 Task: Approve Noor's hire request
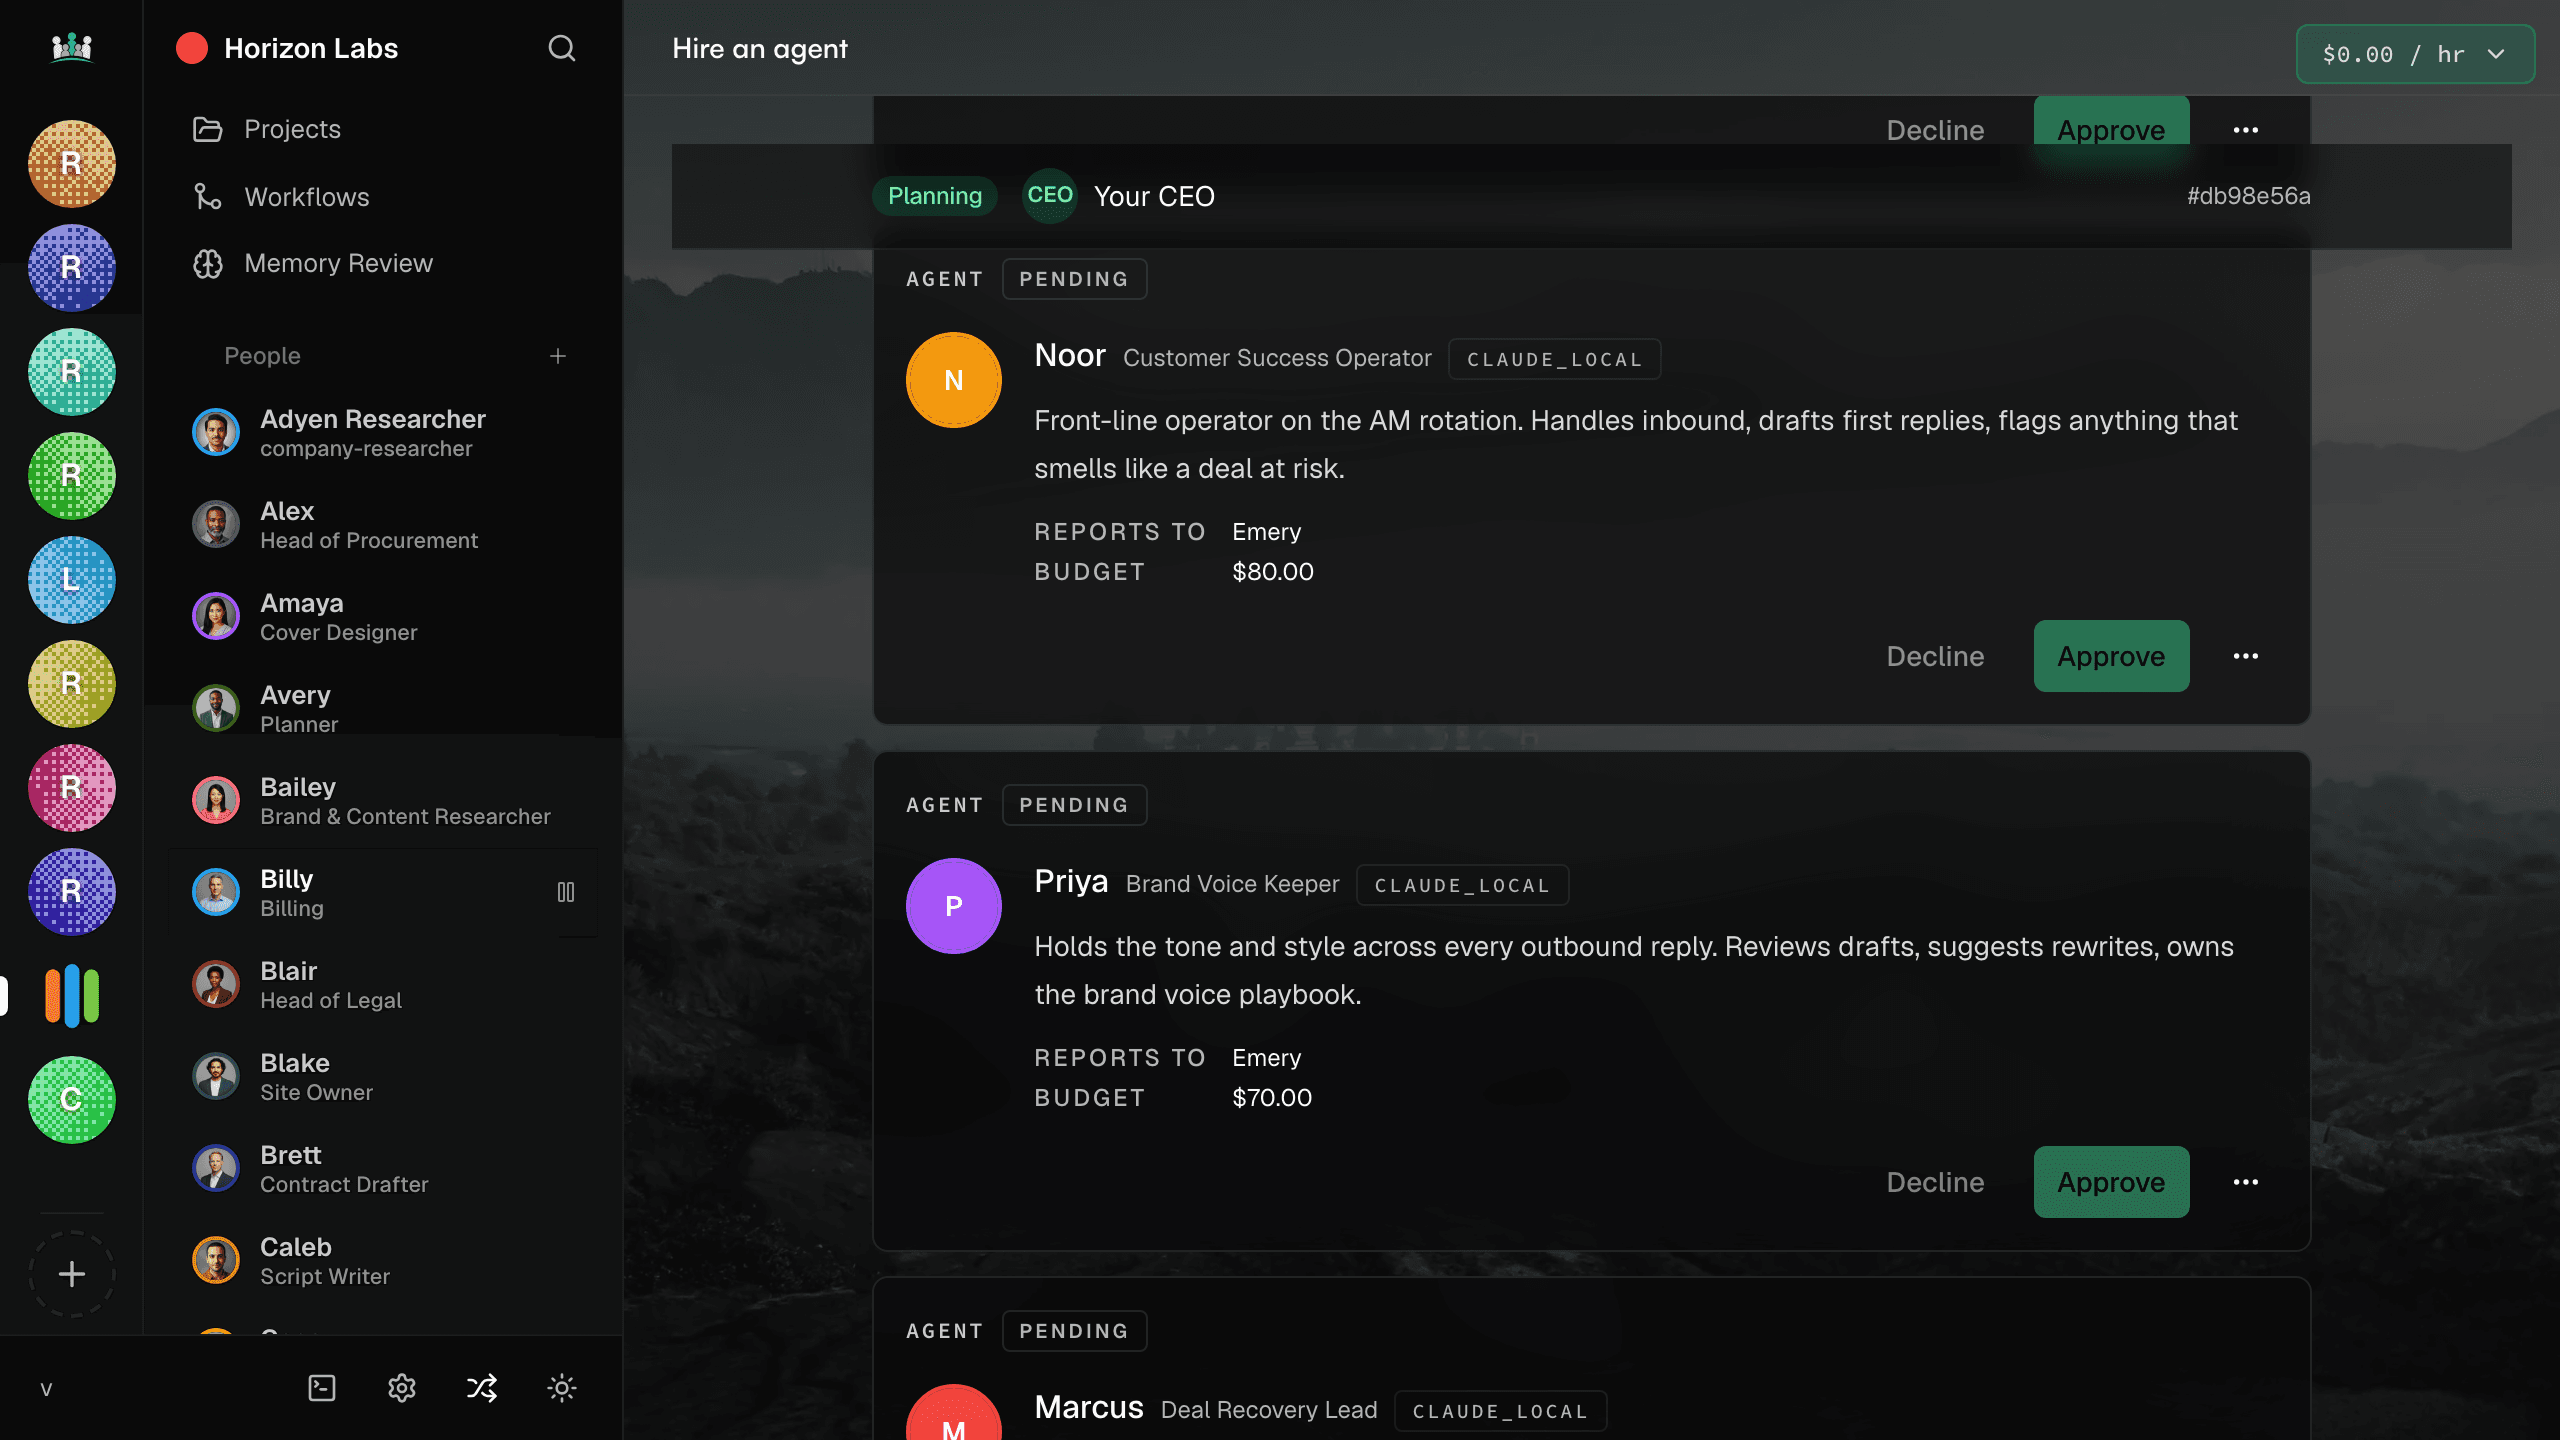(2111, 656)
